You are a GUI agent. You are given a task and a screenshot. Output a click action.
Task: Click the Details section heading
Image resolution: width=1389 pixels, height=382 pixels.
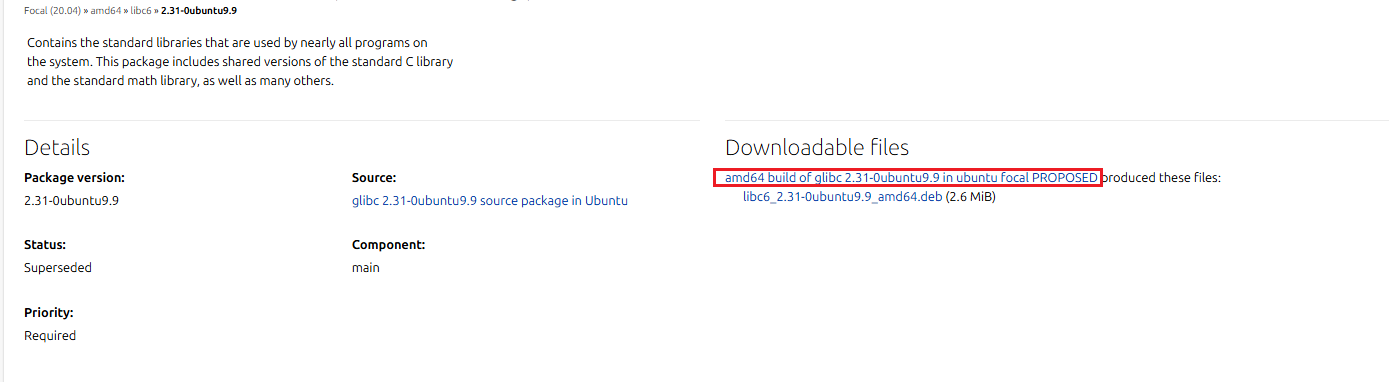[57, 148]
